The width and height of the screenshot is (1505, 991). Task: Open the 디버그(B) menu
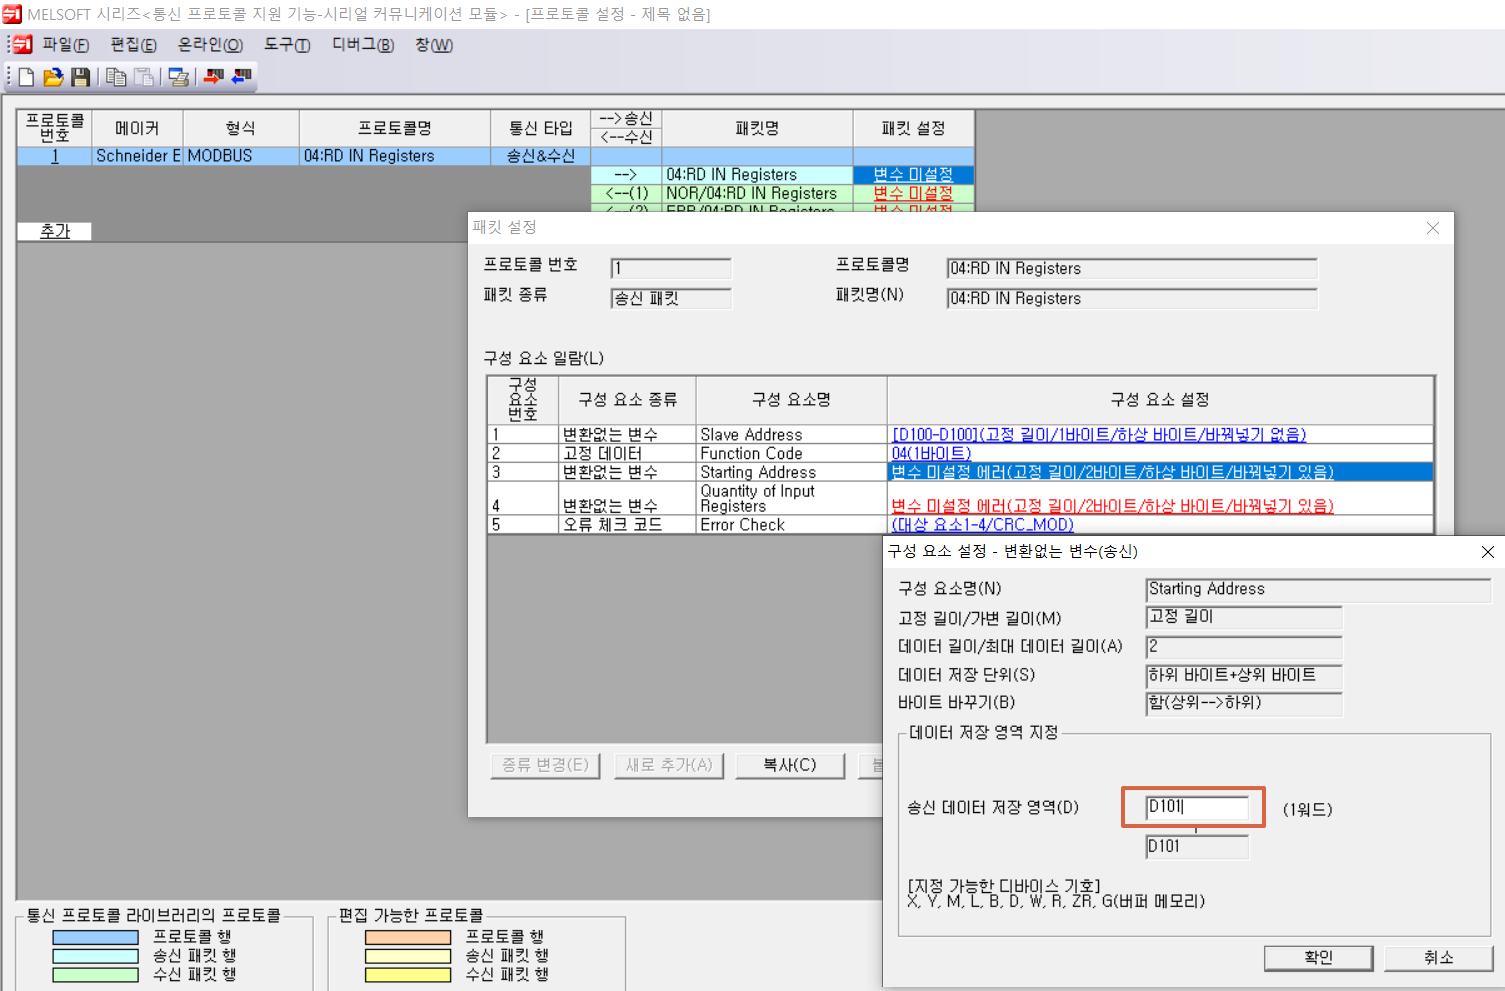(x=363, y=45)
